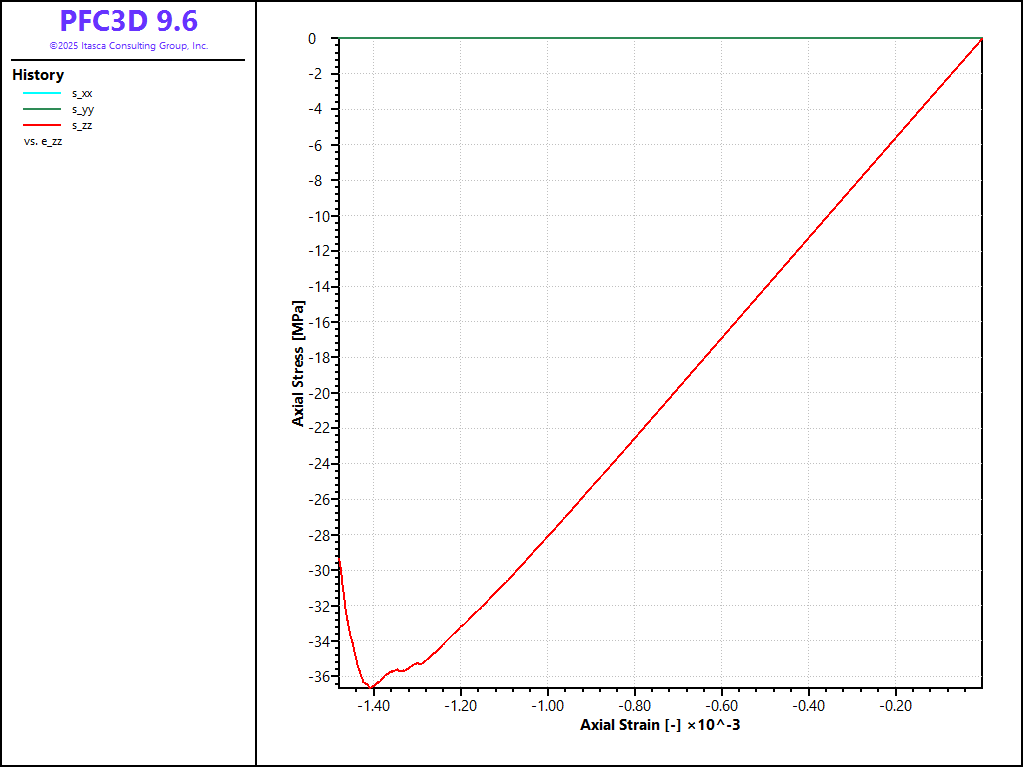Click the cyan s_xx legend line swatch
Viewport: 1024px width, 768px height.
tap(42, 93)
